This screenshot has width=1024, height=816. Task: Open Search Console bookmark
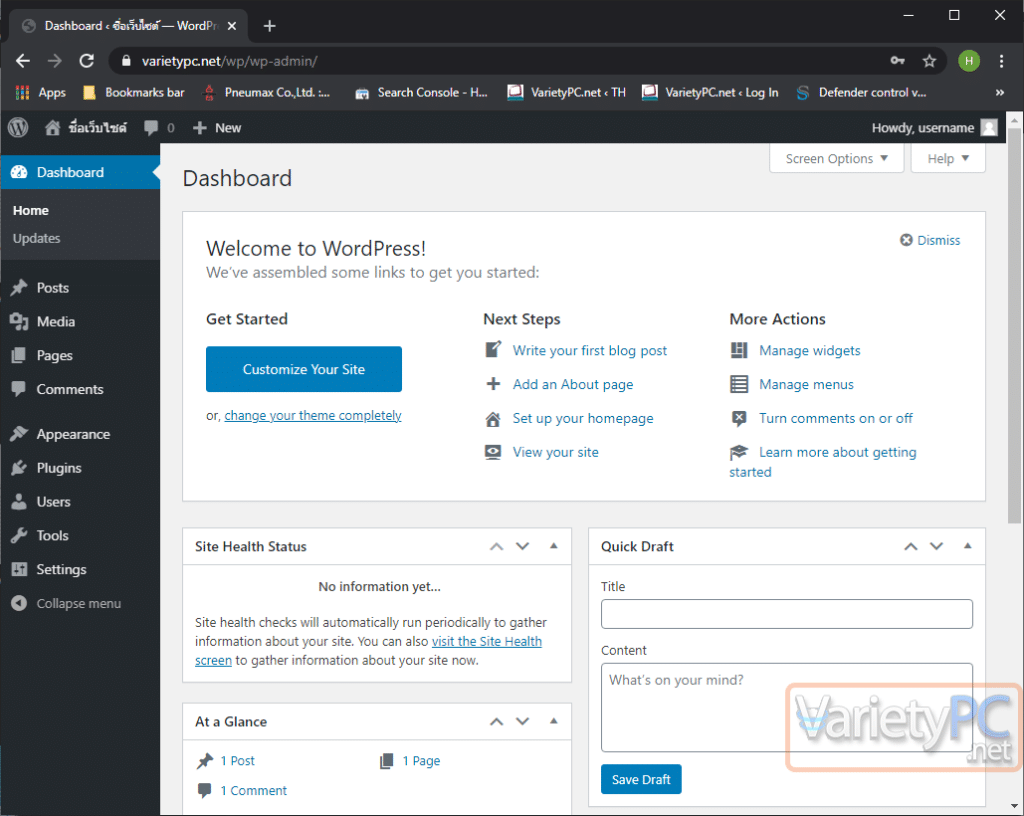pos(421,93)
